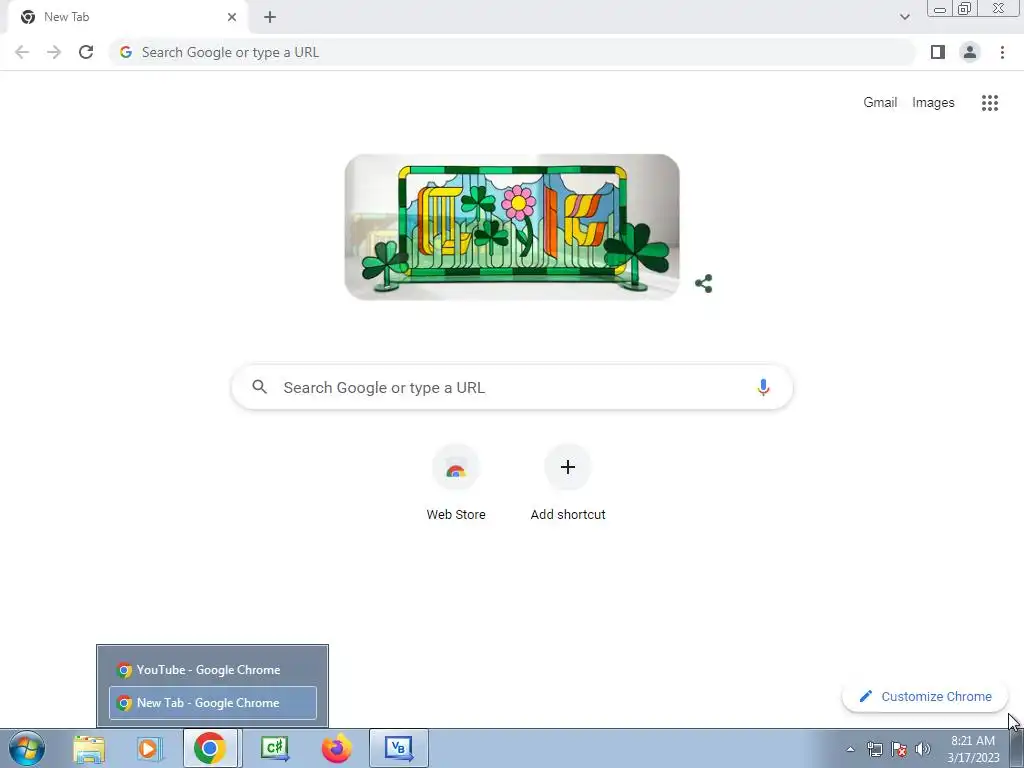
Task: Start voice search with the microphone
Action: click(x=763, y=387)
